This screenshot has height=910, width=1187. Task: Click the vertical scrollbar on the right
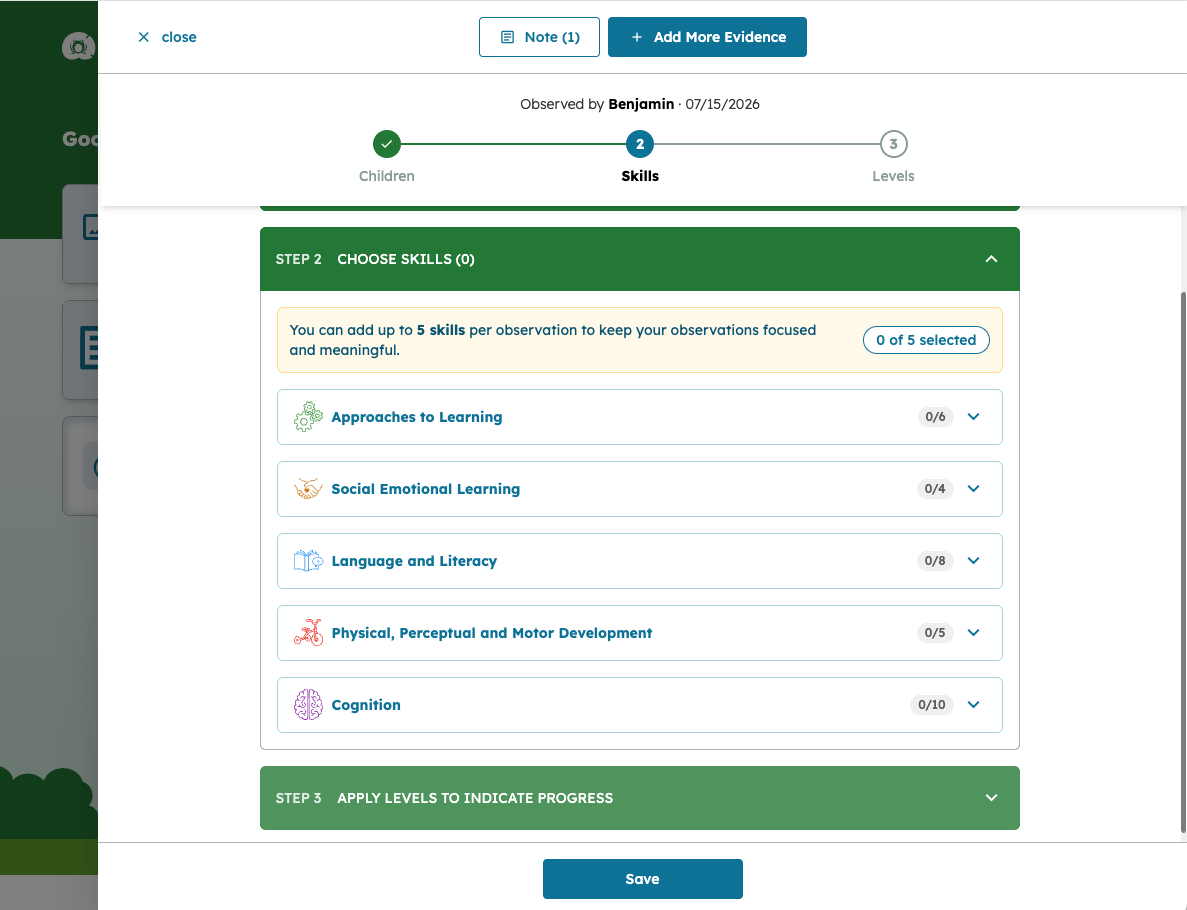1182,561
